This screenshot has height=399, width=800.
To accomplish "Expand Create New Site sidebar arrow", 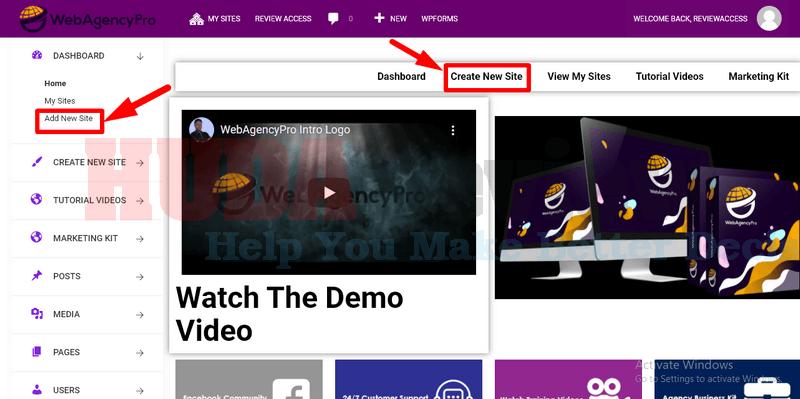I will click(140, 163).
